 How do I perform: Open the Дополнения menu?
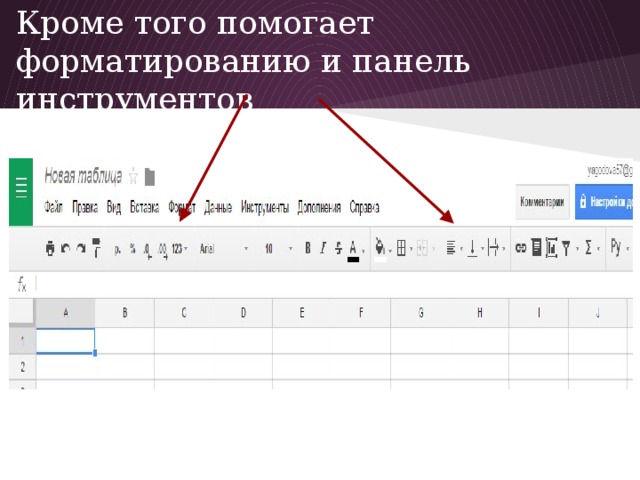pyautogui.click(x=319, y=207)
